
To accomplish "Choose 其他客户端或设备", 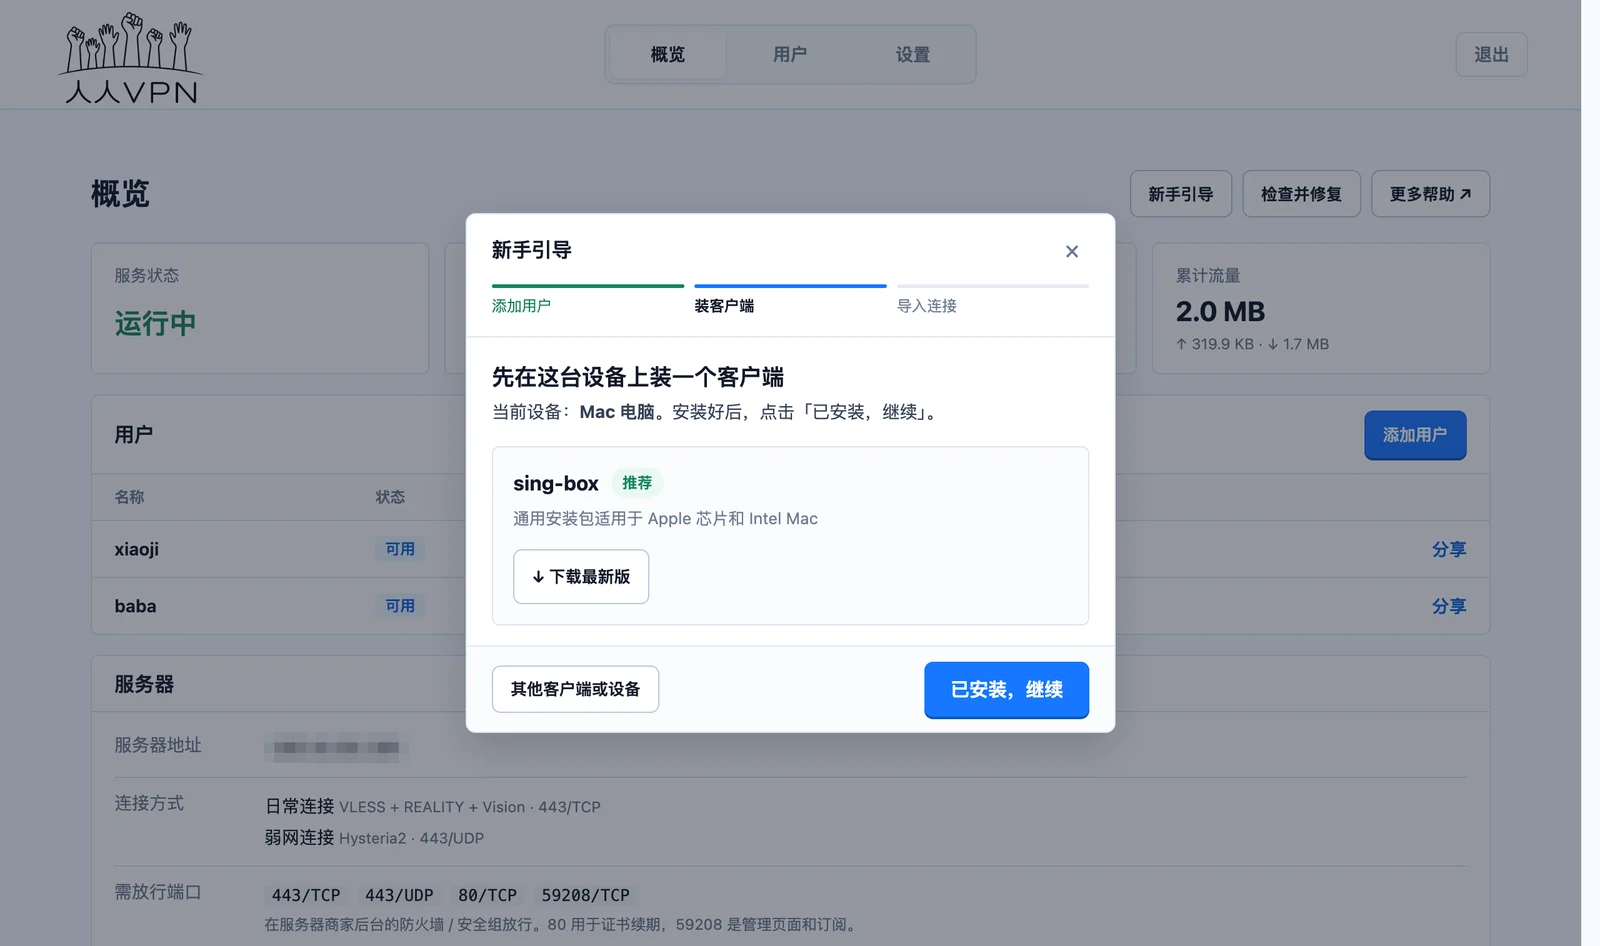I will [x=575, y=689].
